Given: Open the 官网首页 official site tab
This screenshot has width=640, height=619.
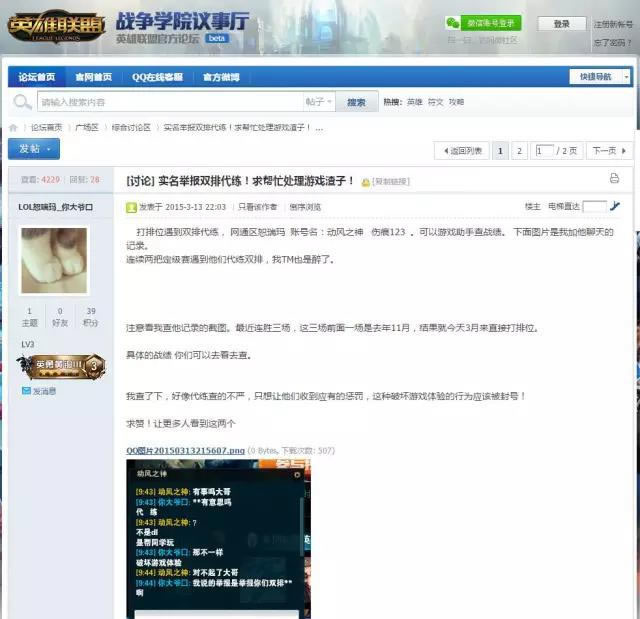Looking at the screenshot, I should point(93,77).
